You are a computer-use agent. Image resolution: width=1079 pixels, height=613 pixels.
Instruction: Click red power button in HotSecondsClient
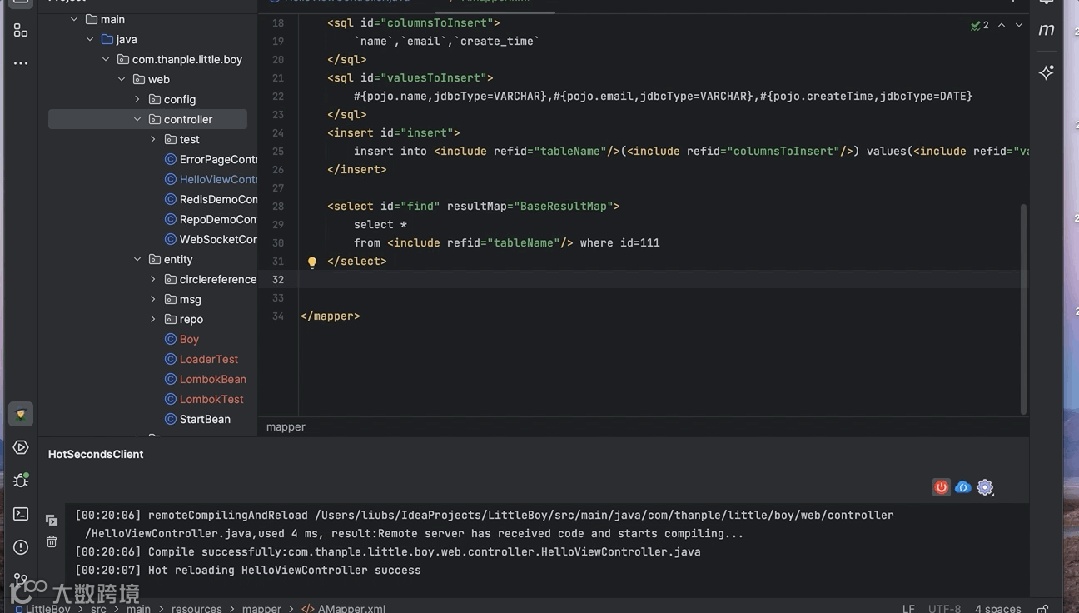pyautogui.click(x=941, y=487)
